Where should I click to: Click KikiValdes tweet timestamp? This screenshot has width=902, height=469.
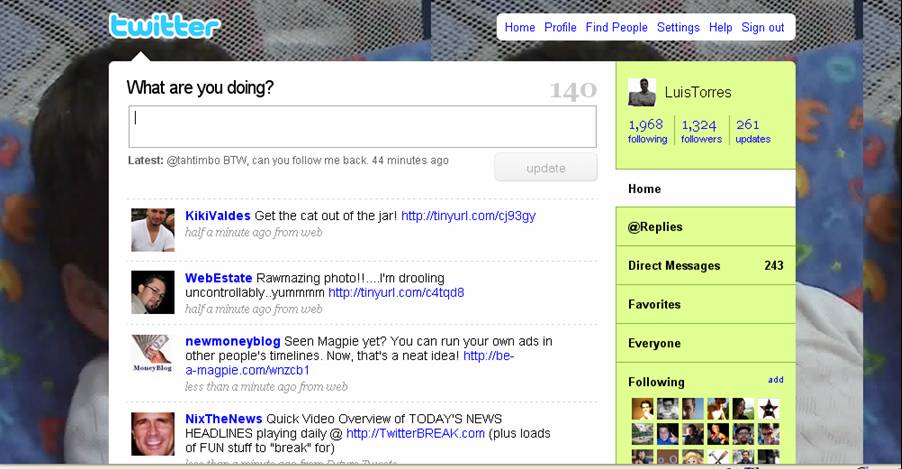tap(254, 232)
